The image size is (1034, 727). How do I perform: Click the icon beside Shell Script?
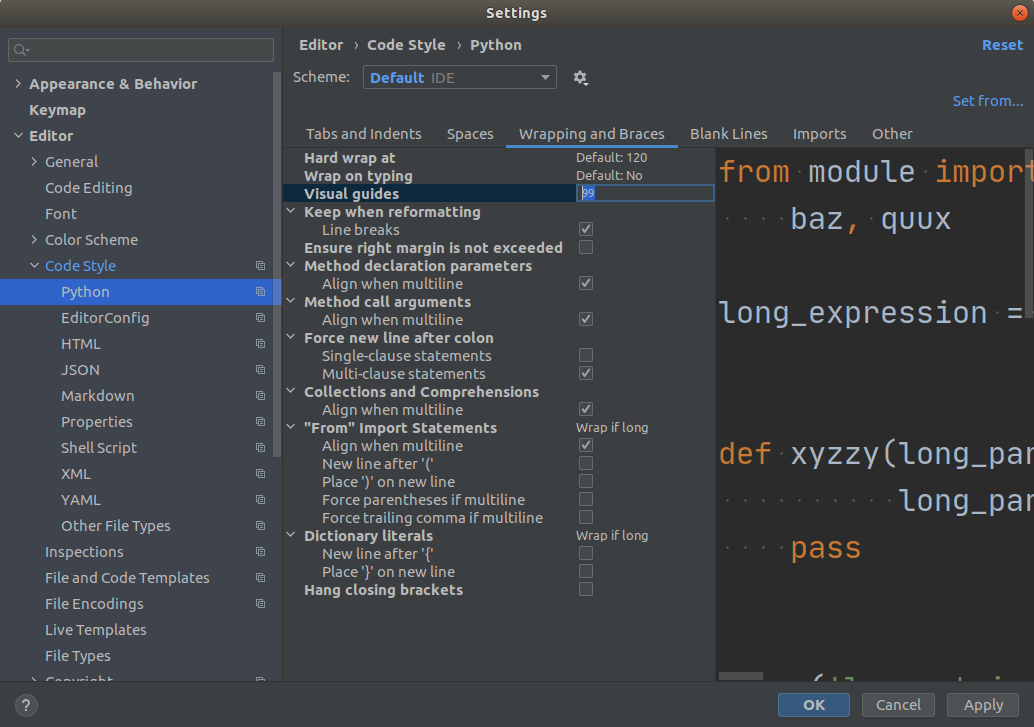260,447
